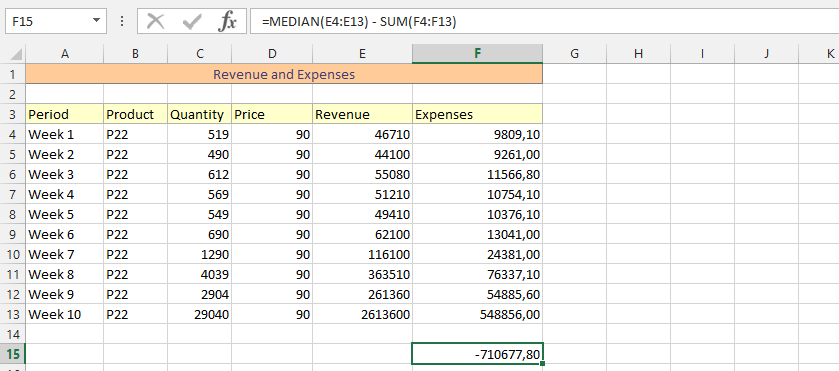Select expenses cell 54885,60
The image size is (839, 371).
(x=477, y=294)
